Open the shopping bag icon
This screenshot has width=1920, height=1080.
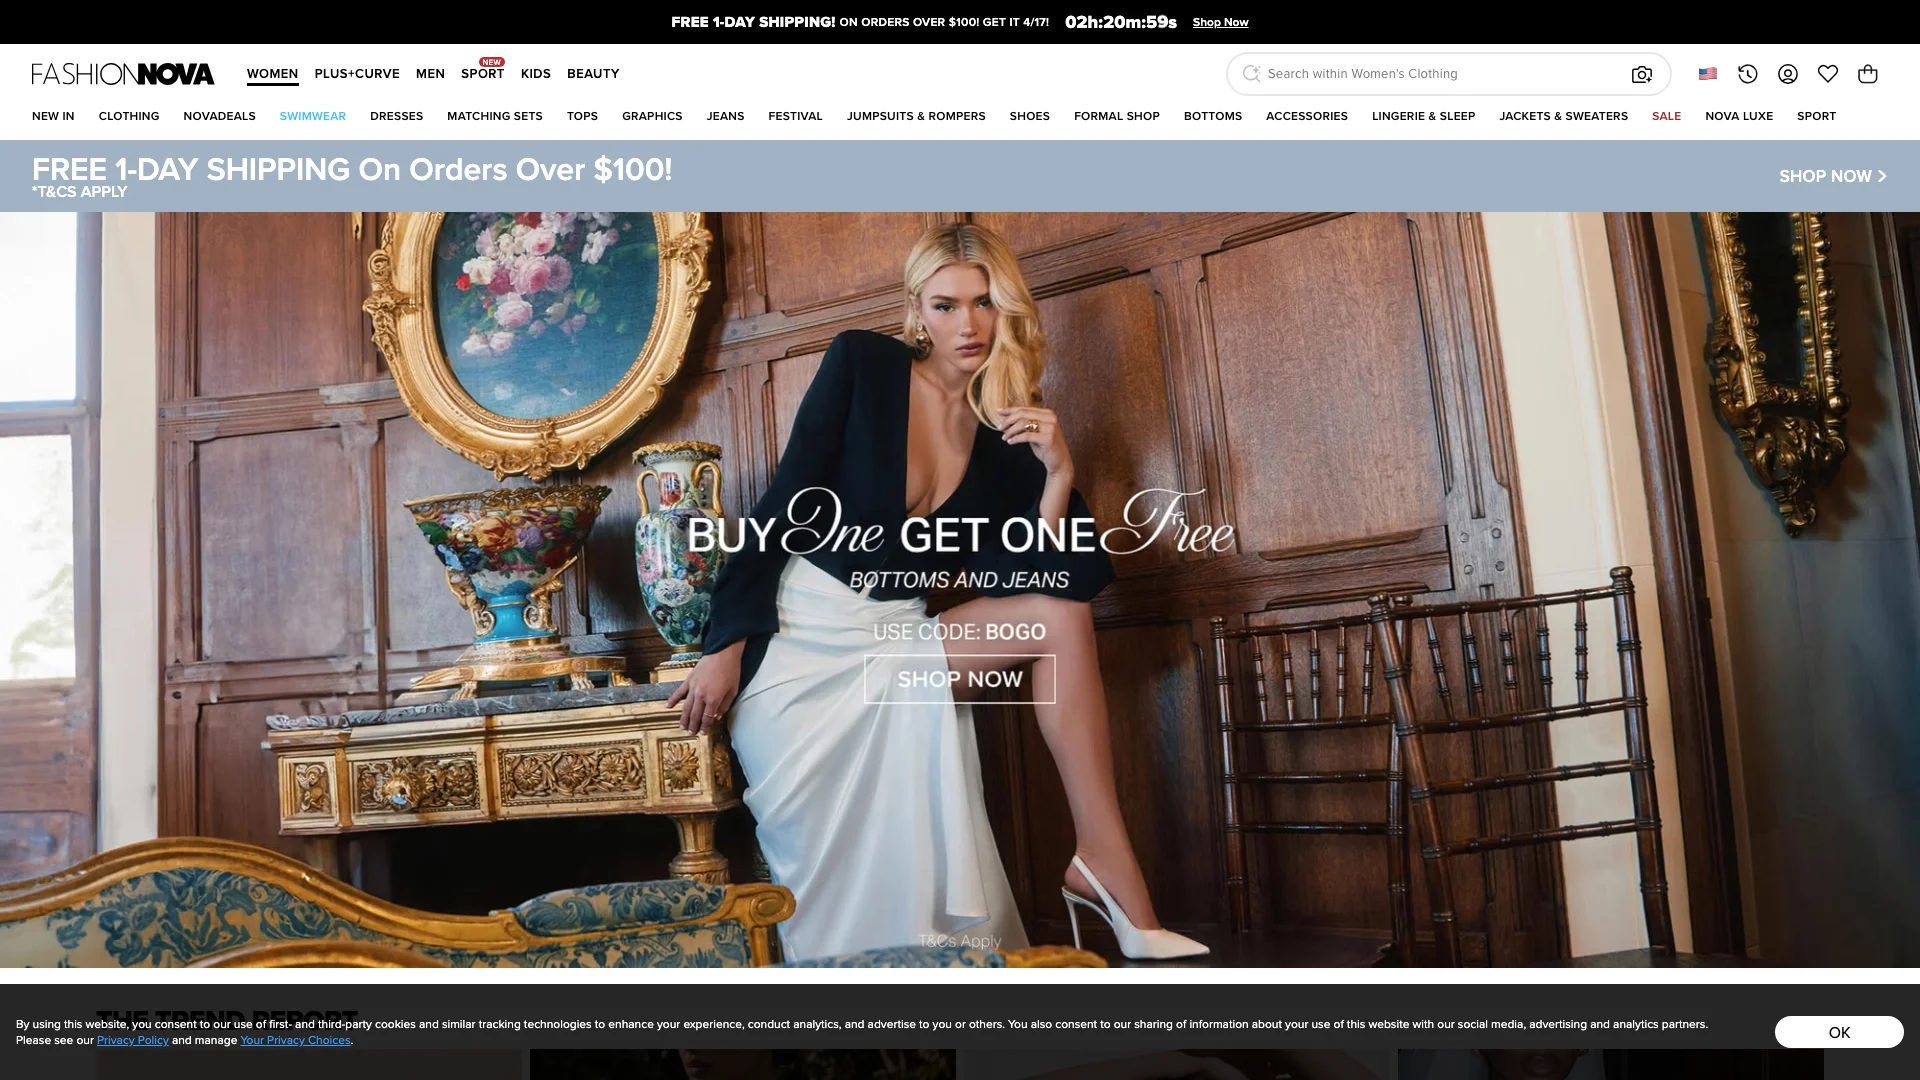[x=1867, y=74]
